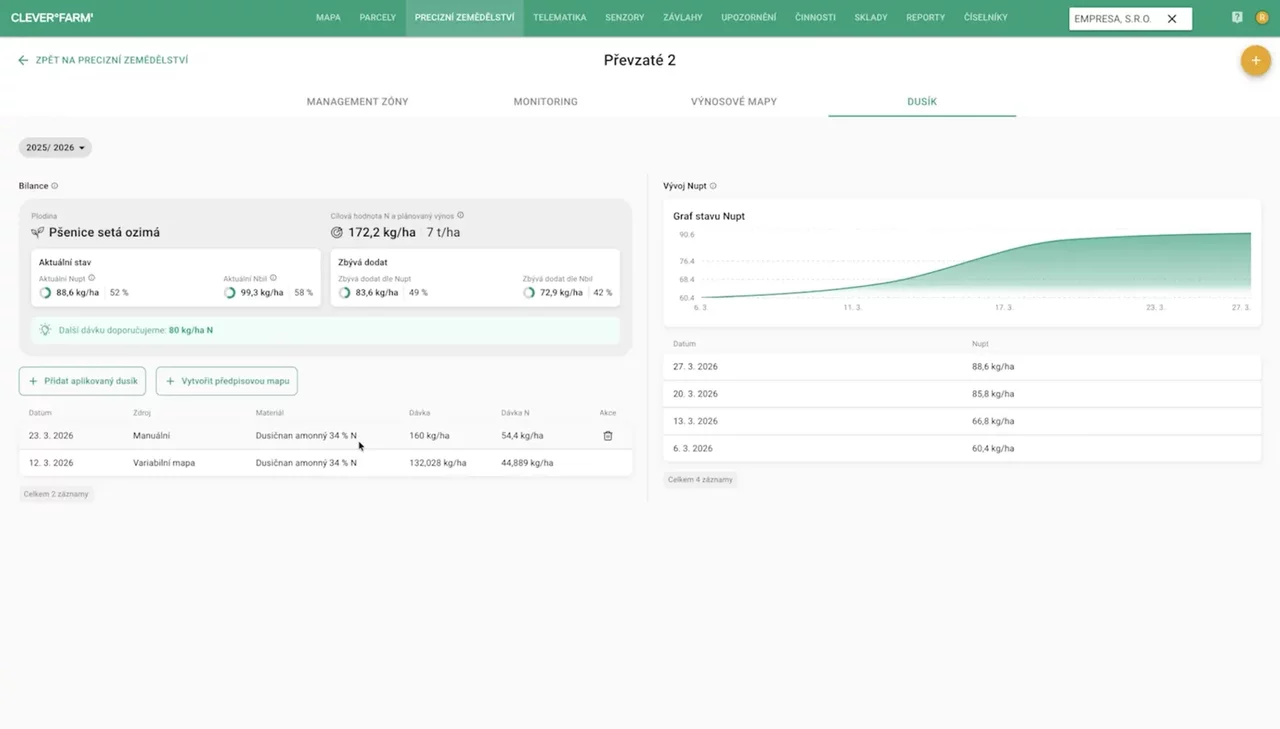The height and width of the screenshot is (729, 1280).
Task: Go to Telematika in top menu
Action: tap(559, 18)
